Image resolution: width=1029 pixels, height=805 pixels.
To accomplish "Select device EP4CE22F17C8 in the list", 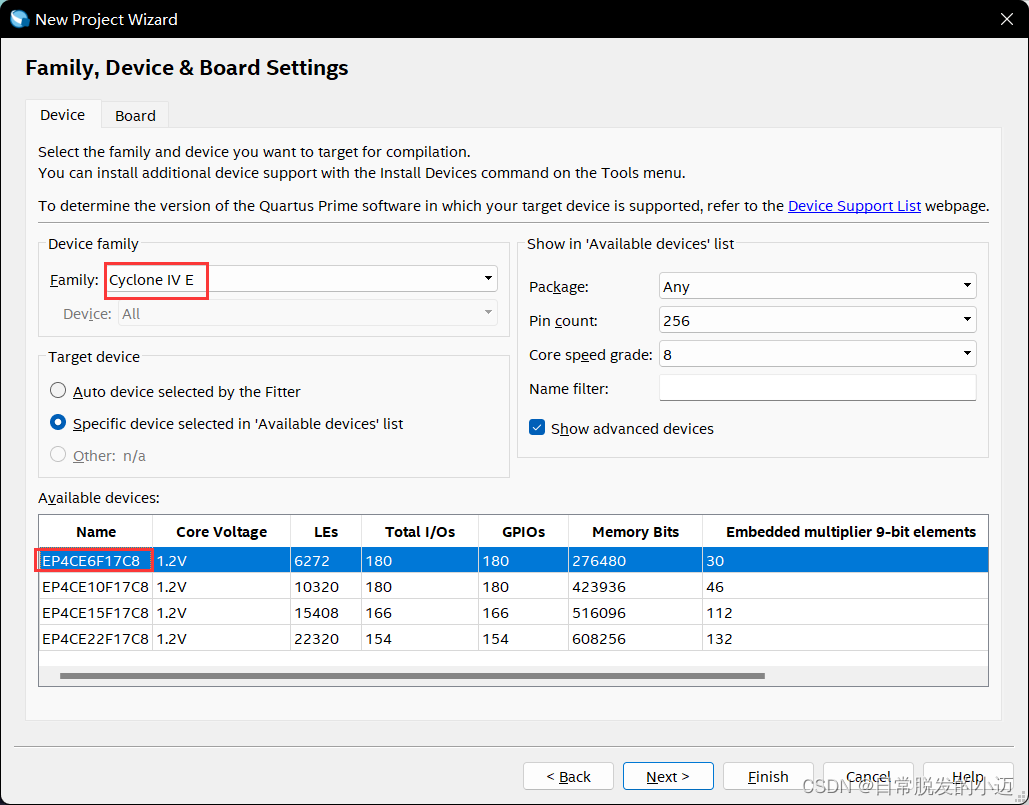I will [95, 639].
